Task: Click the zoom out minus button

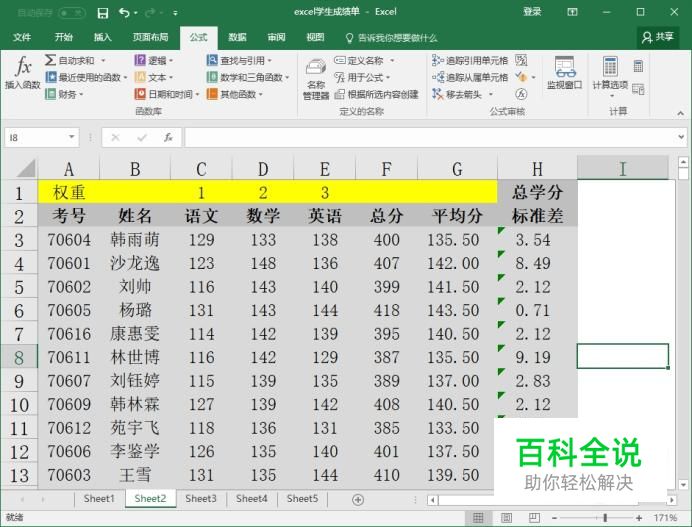Action: pos(555,518)
